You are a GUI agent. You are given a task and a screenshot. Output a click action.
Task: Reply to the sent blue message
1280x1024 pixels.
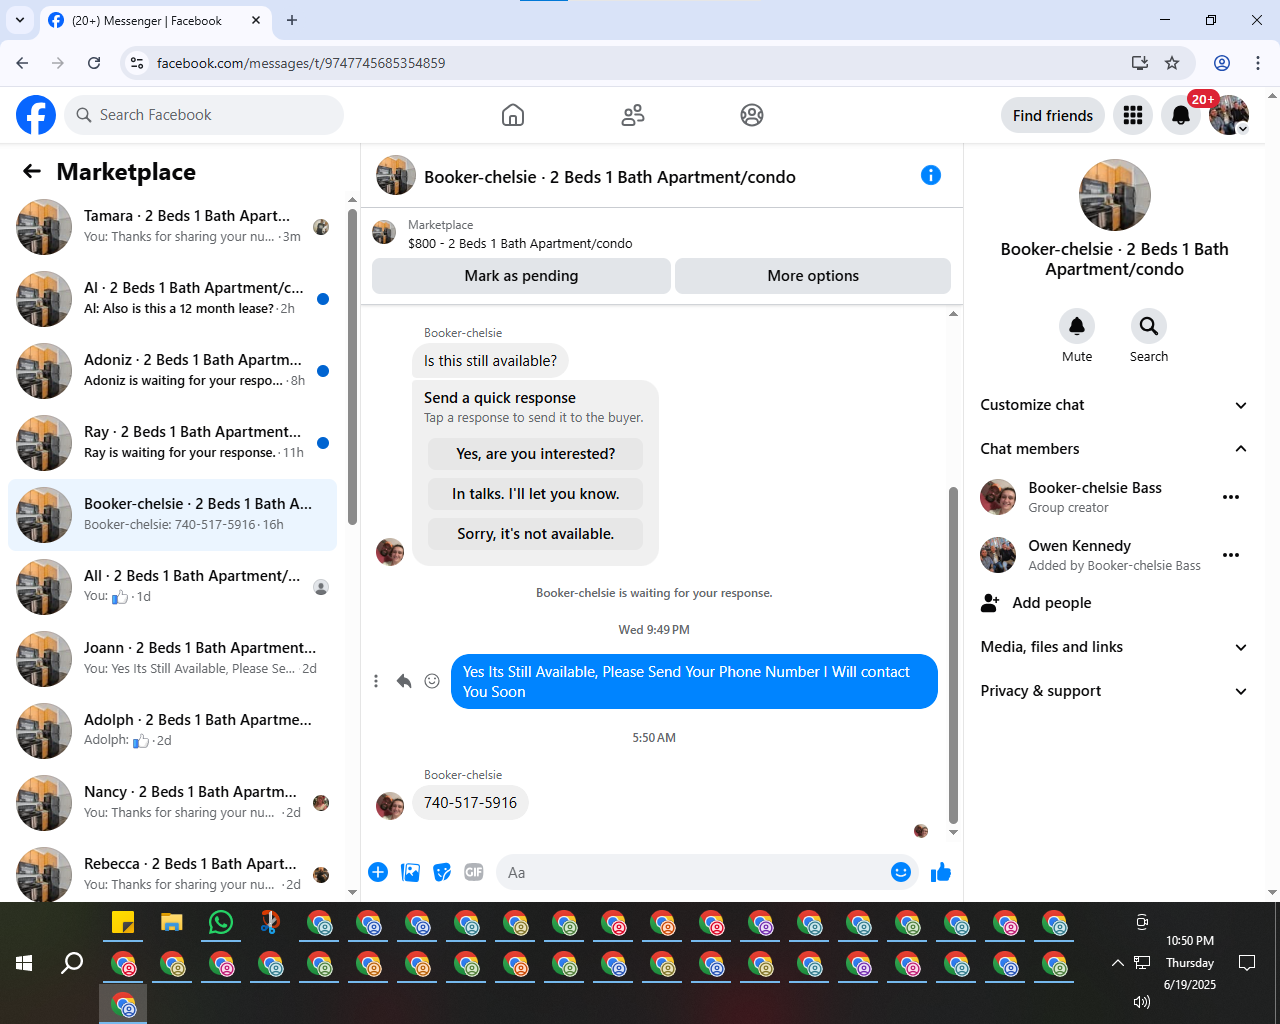point(404,681)
